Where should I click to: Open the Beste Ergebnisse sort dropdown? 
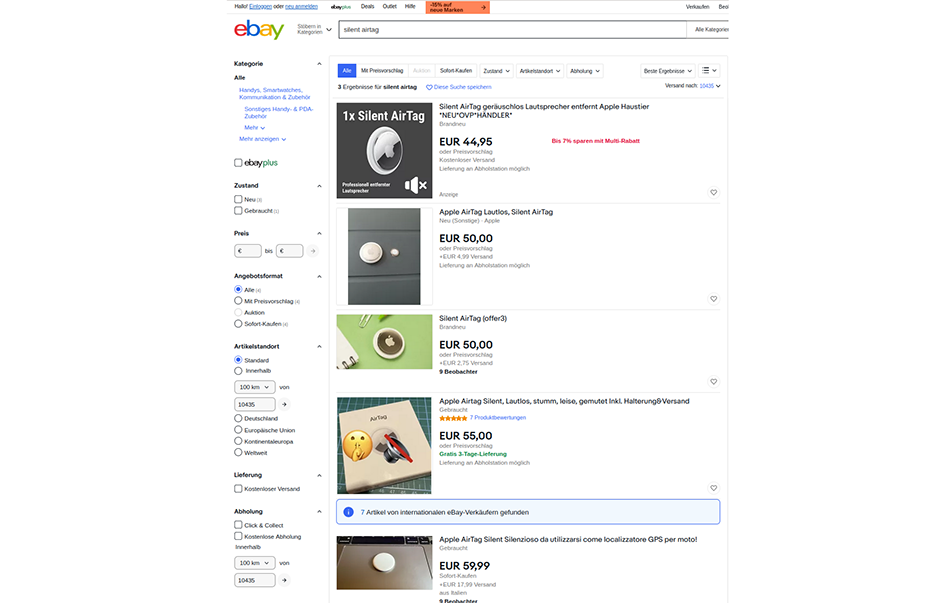pos(668,71)
